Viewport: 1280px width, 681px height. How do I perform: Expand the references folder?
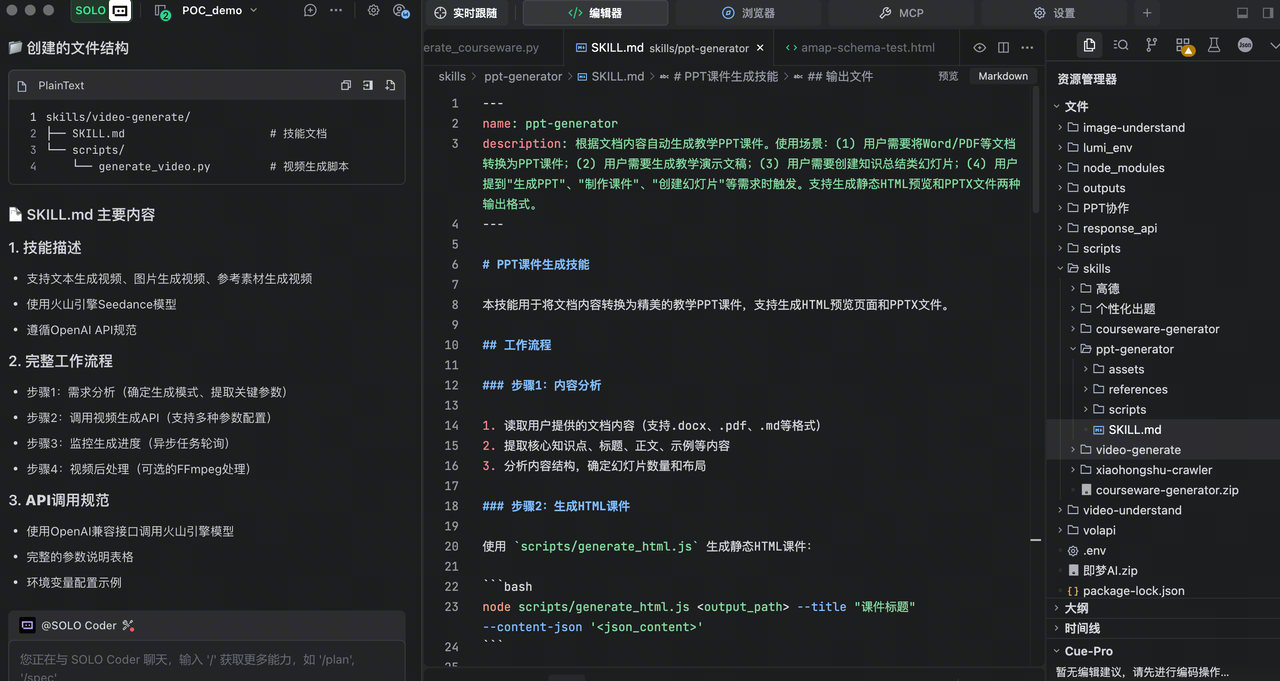pyautogui.click(x=1163, y=389)
